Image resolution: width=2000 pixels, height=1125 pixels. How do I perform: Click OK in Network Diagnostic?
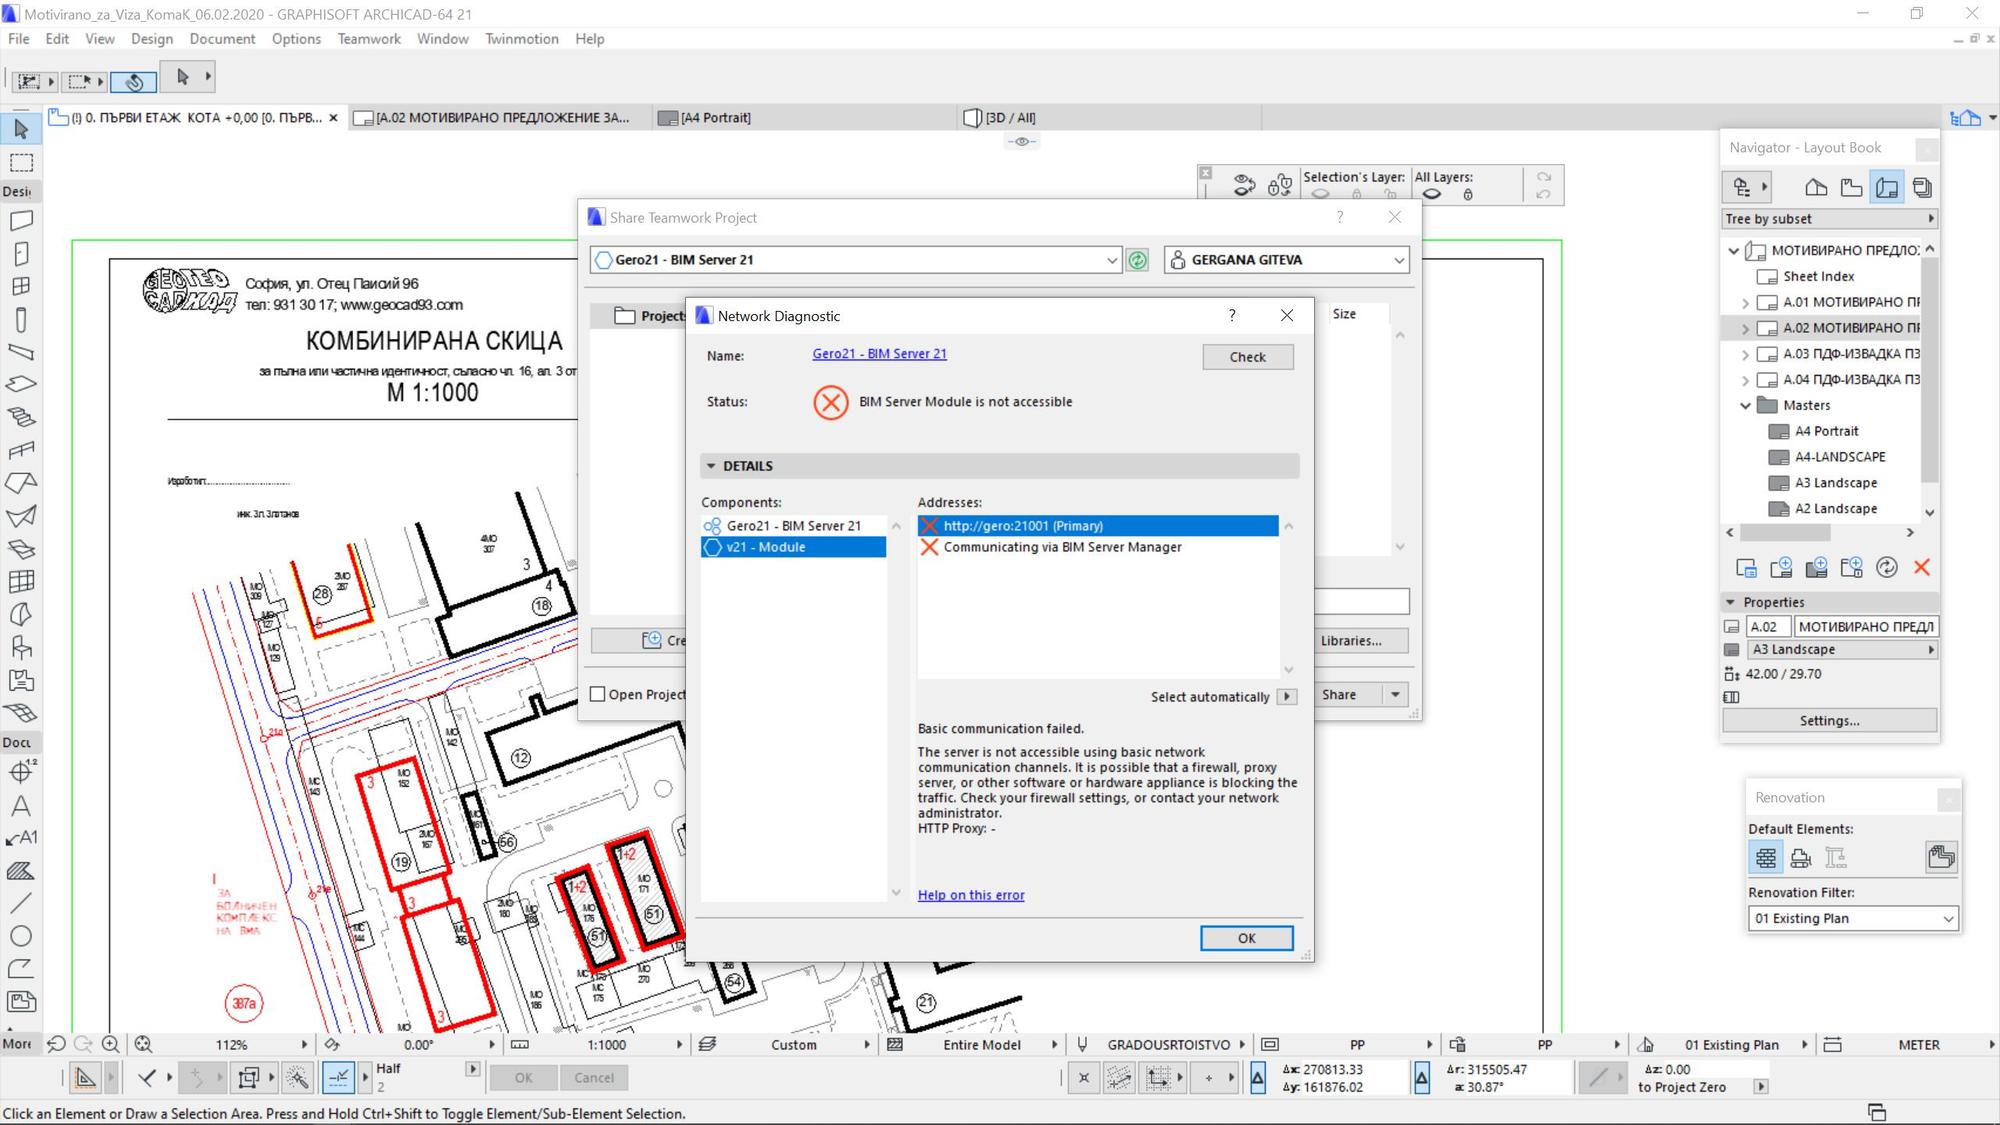tap(1246, 938)
